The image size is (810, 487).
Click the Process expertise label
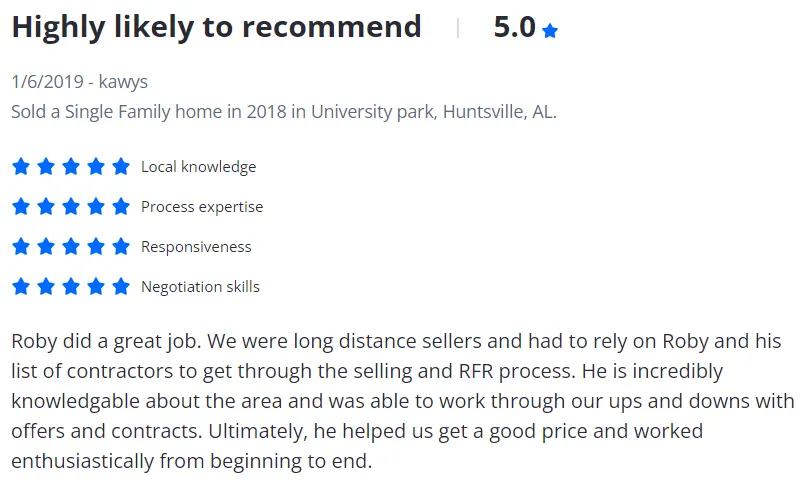tap(202, 207)
